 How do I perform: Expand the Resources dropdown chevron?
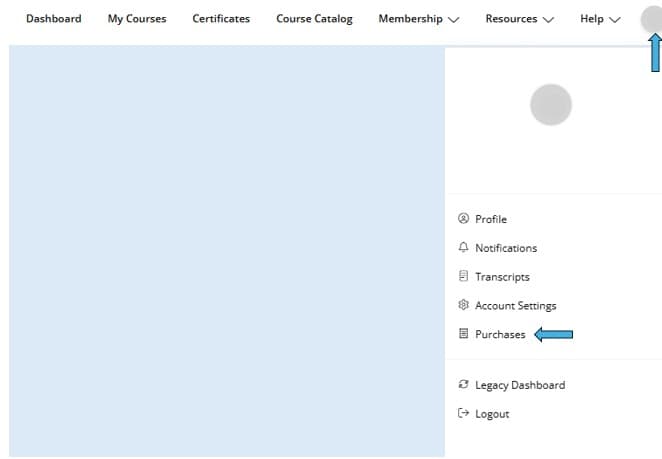(x=547, y=19)
